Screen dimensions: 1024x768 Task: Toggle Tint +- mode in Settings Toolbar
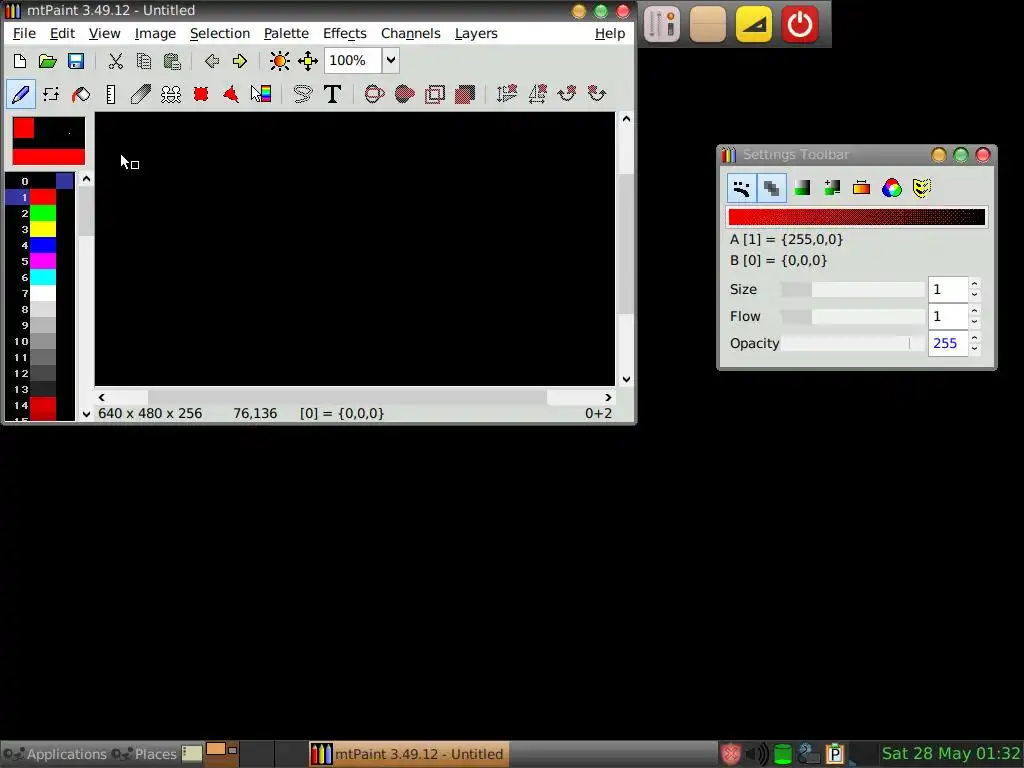831,188
